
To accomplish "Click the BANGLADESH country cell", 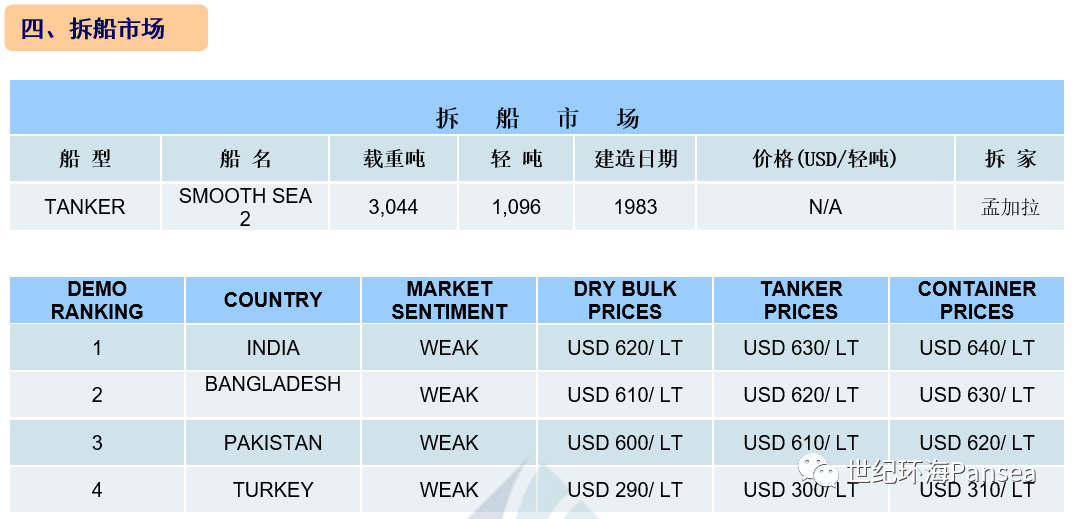I will point(273,394).
